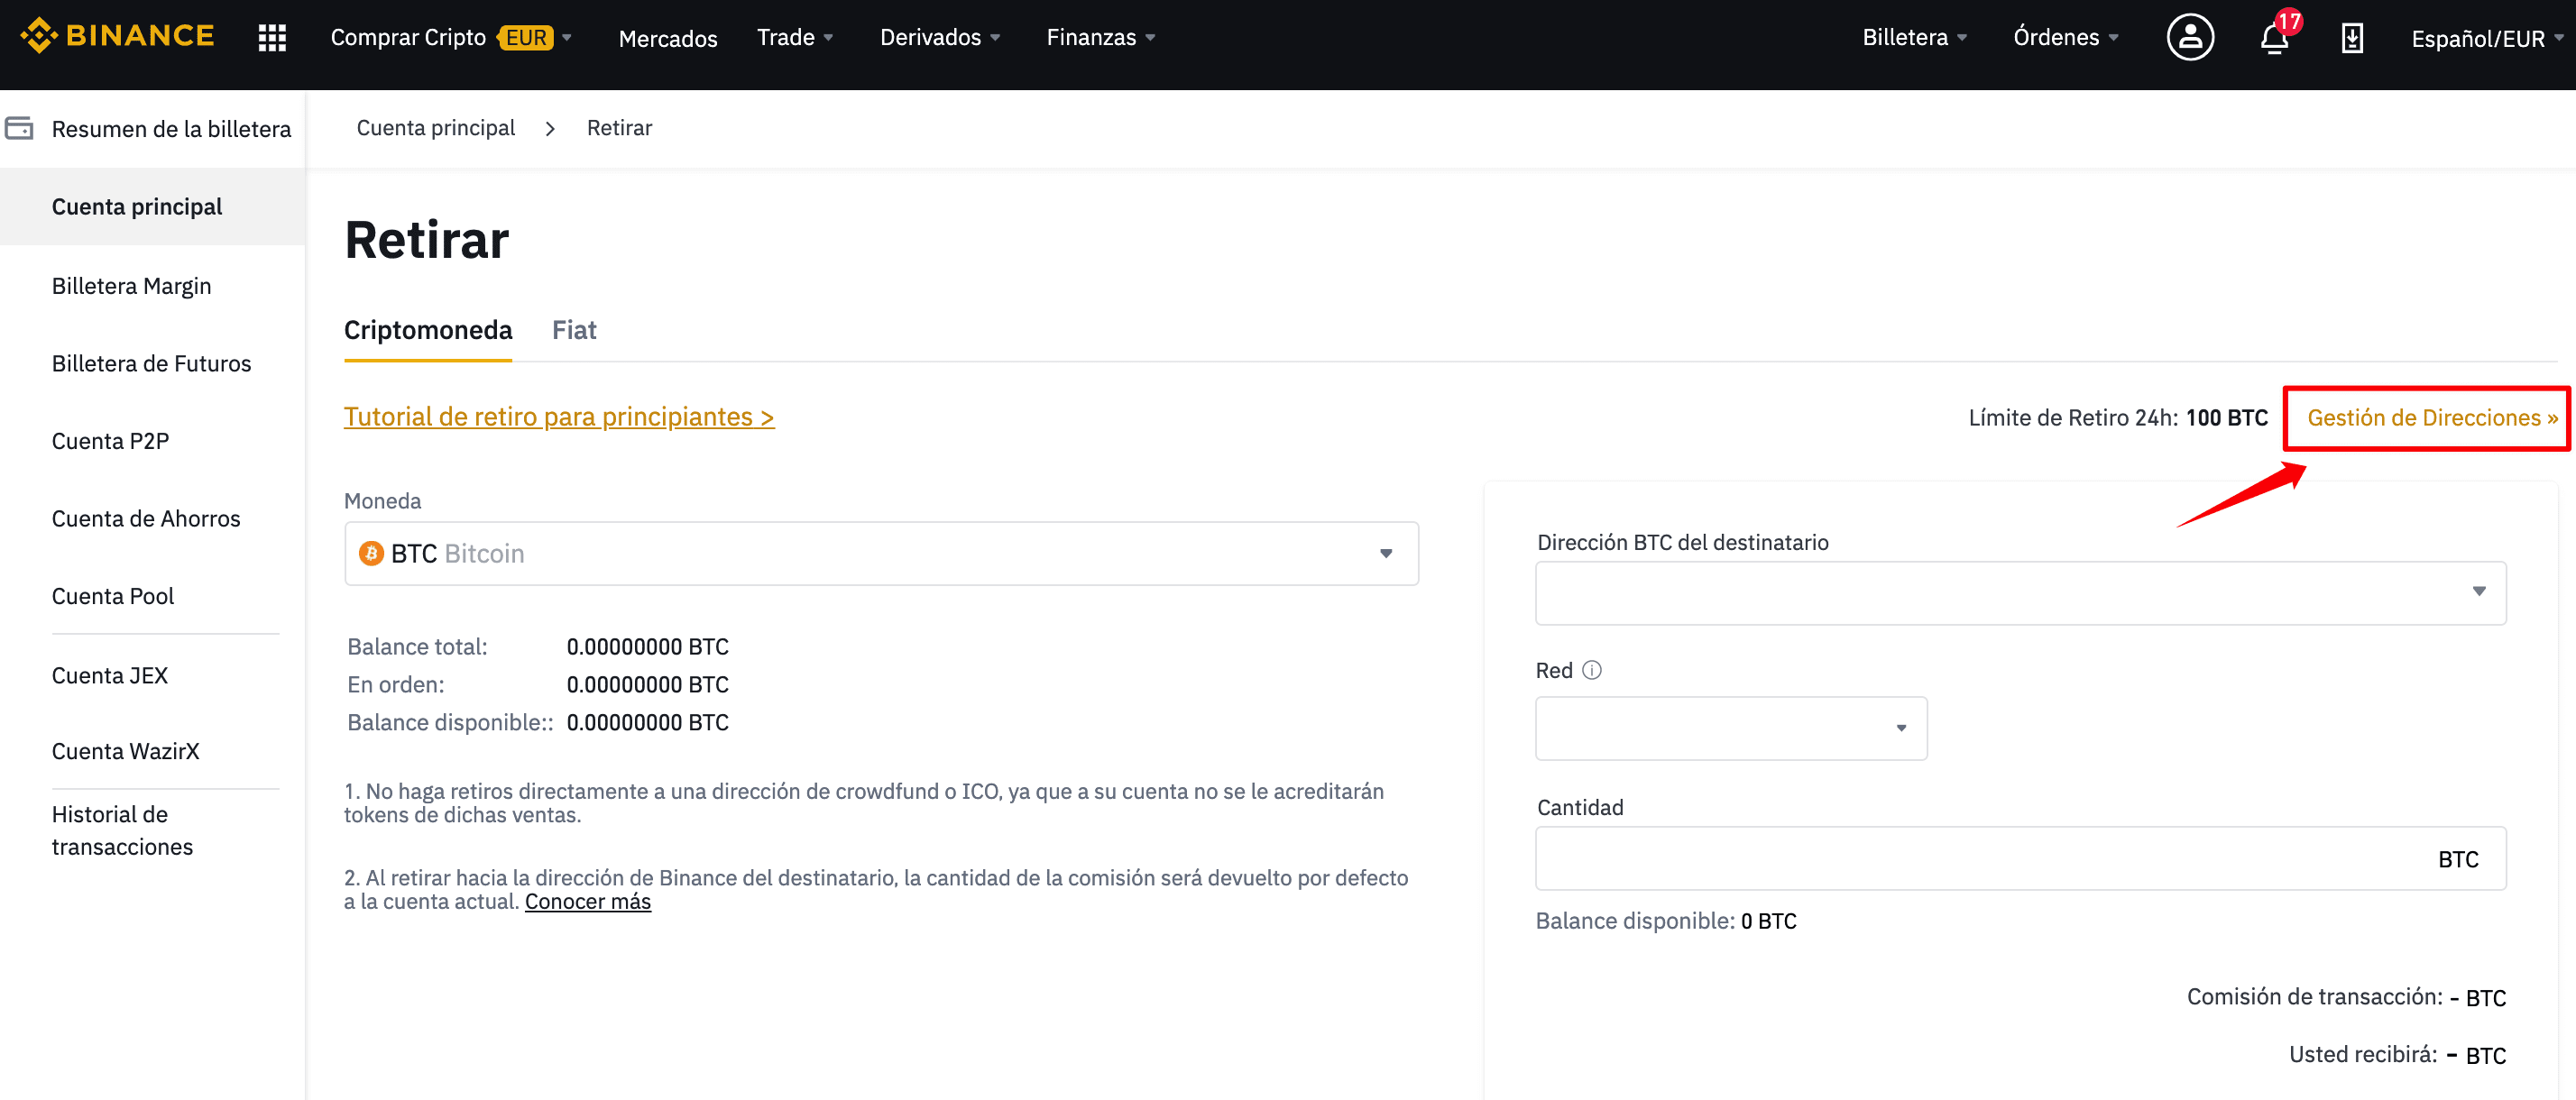Expand the Órdenes menu
The image size is (2576, 1100).
click(2066, 37)
